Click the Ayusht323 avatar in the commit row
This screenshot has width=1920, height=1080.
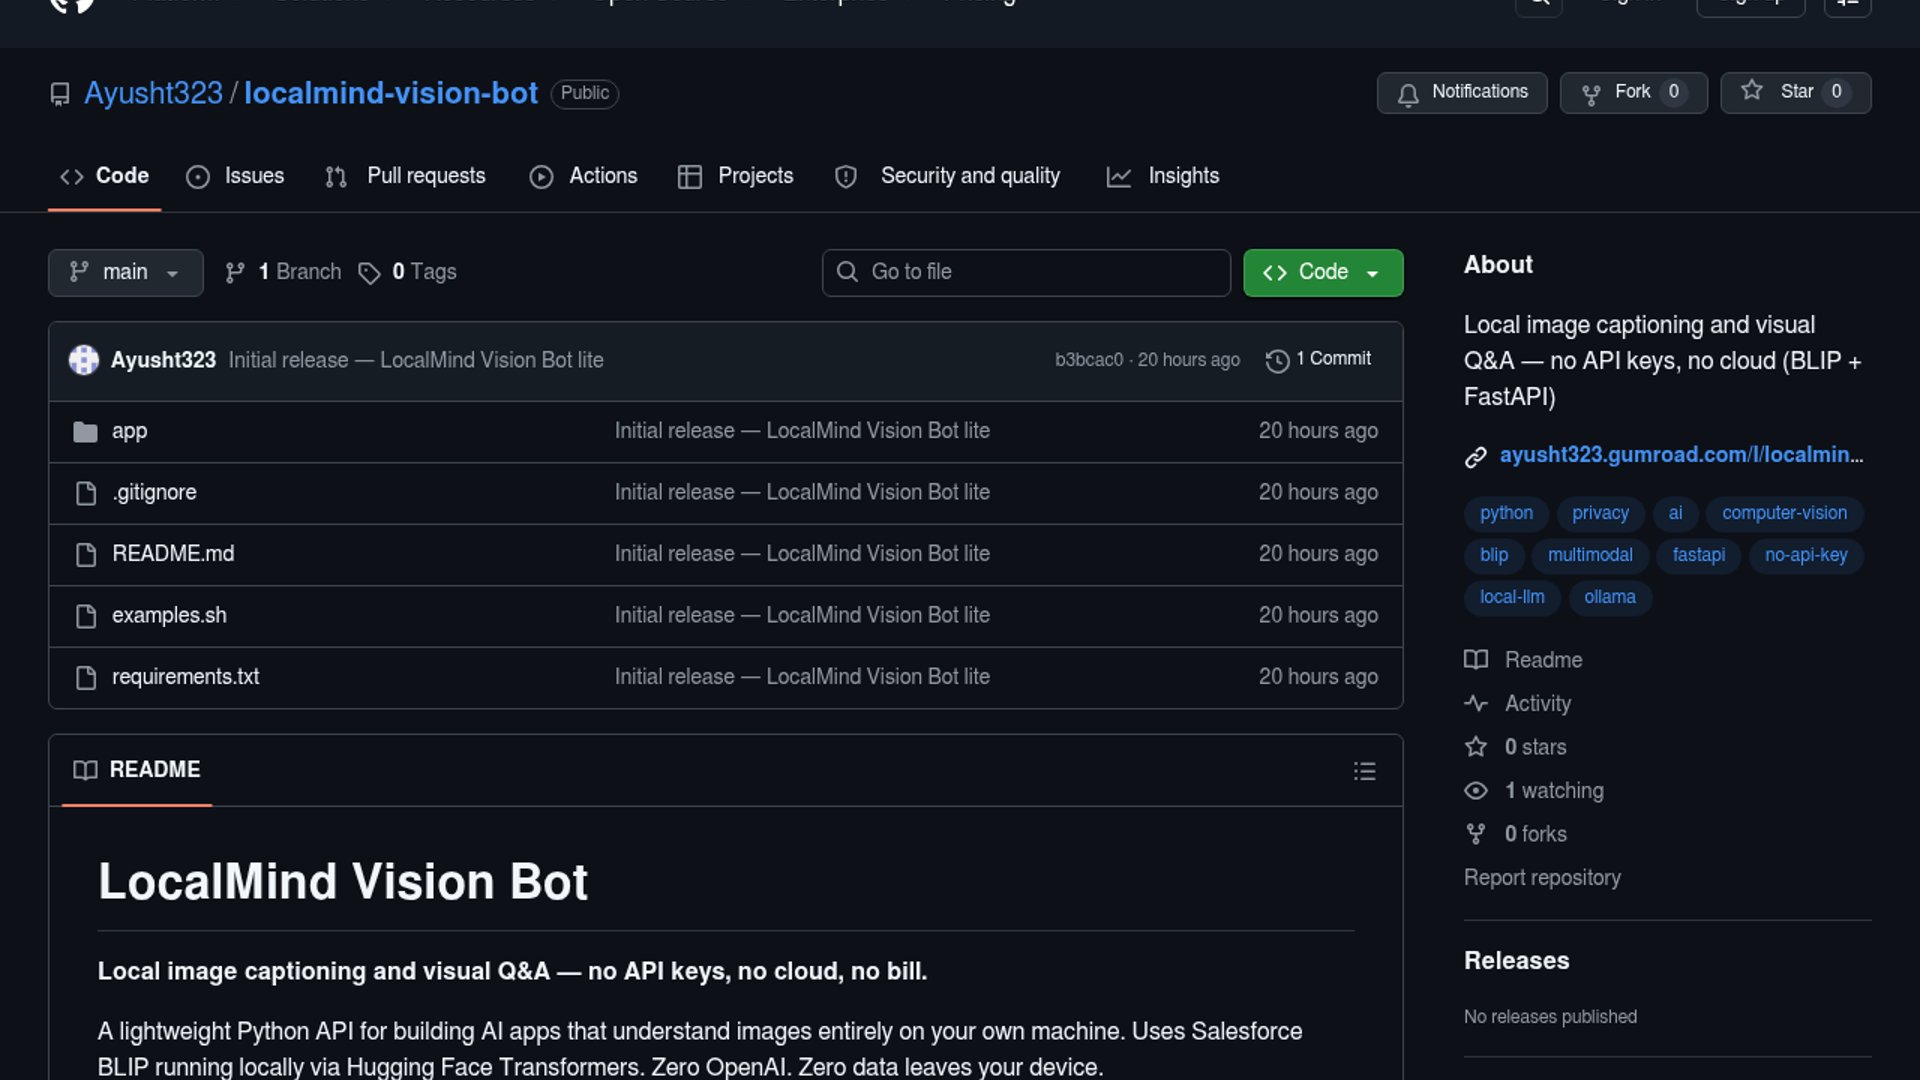pos(84,360)
